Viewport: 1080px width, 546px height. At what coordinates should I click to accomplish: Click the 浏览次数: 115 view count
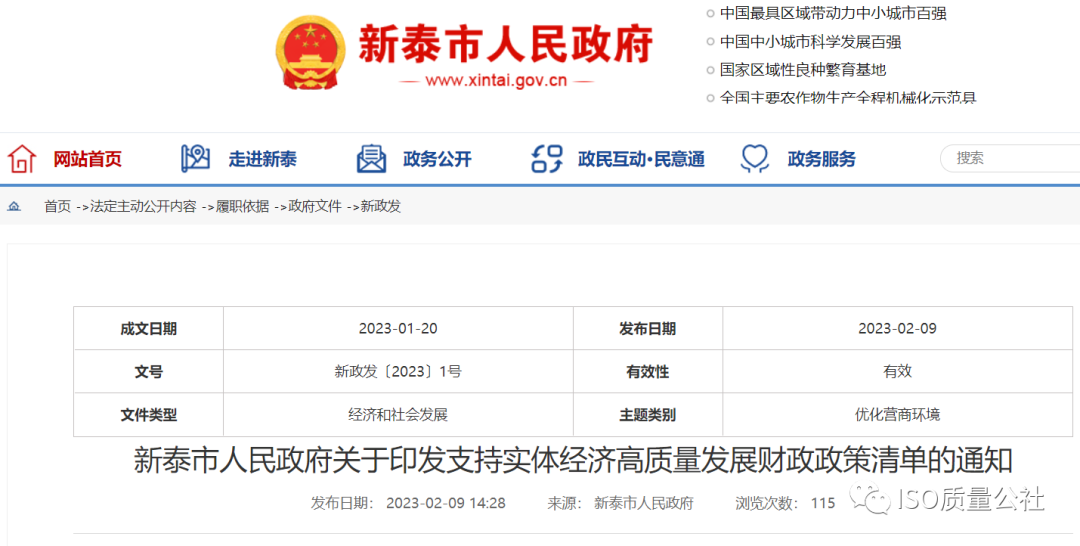click(785, 503)
